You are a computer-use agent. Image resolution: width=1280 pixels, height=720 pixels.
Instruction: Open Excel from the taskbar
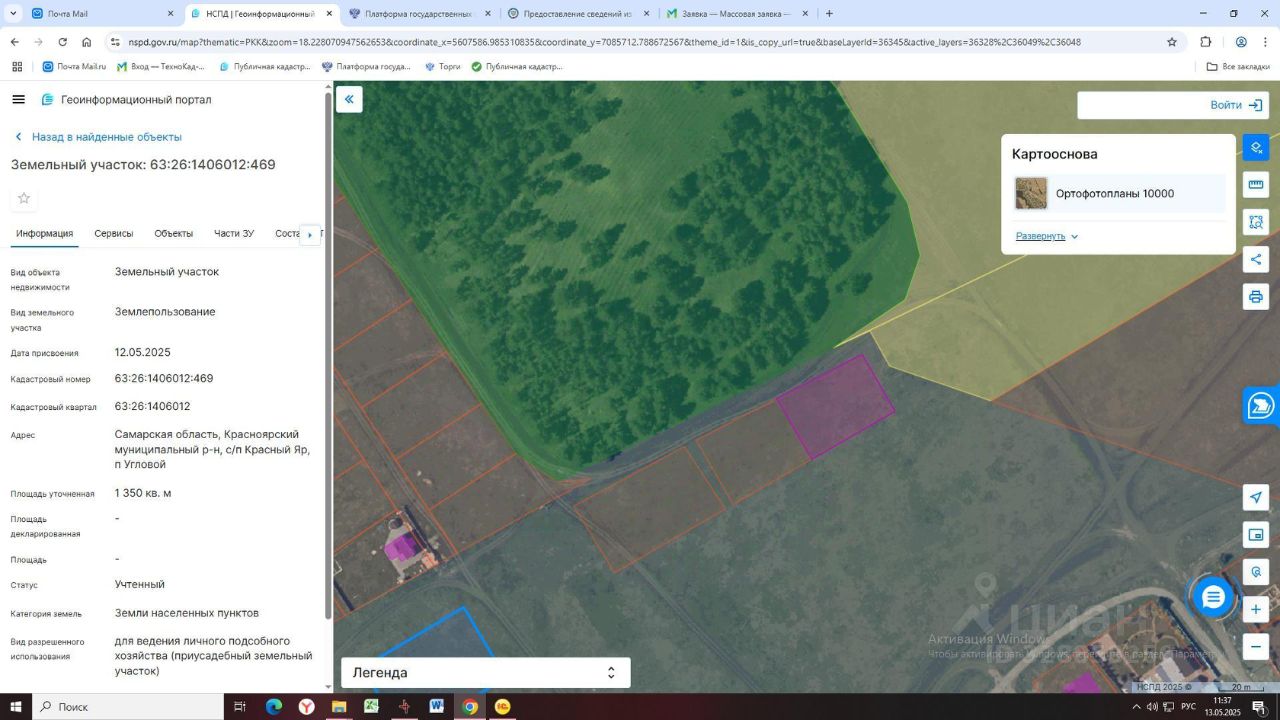[371, 707]
